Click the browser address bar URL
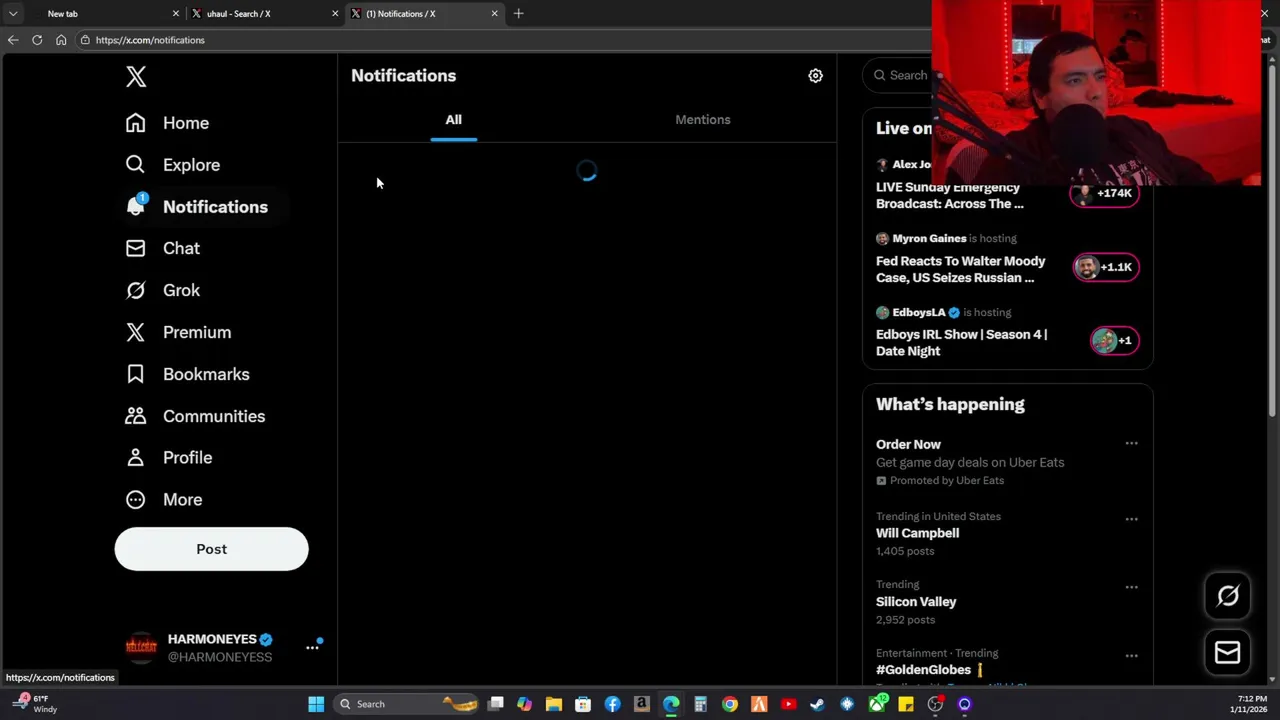The height and width of the screenshot is (720, 1280). (150, 40)
